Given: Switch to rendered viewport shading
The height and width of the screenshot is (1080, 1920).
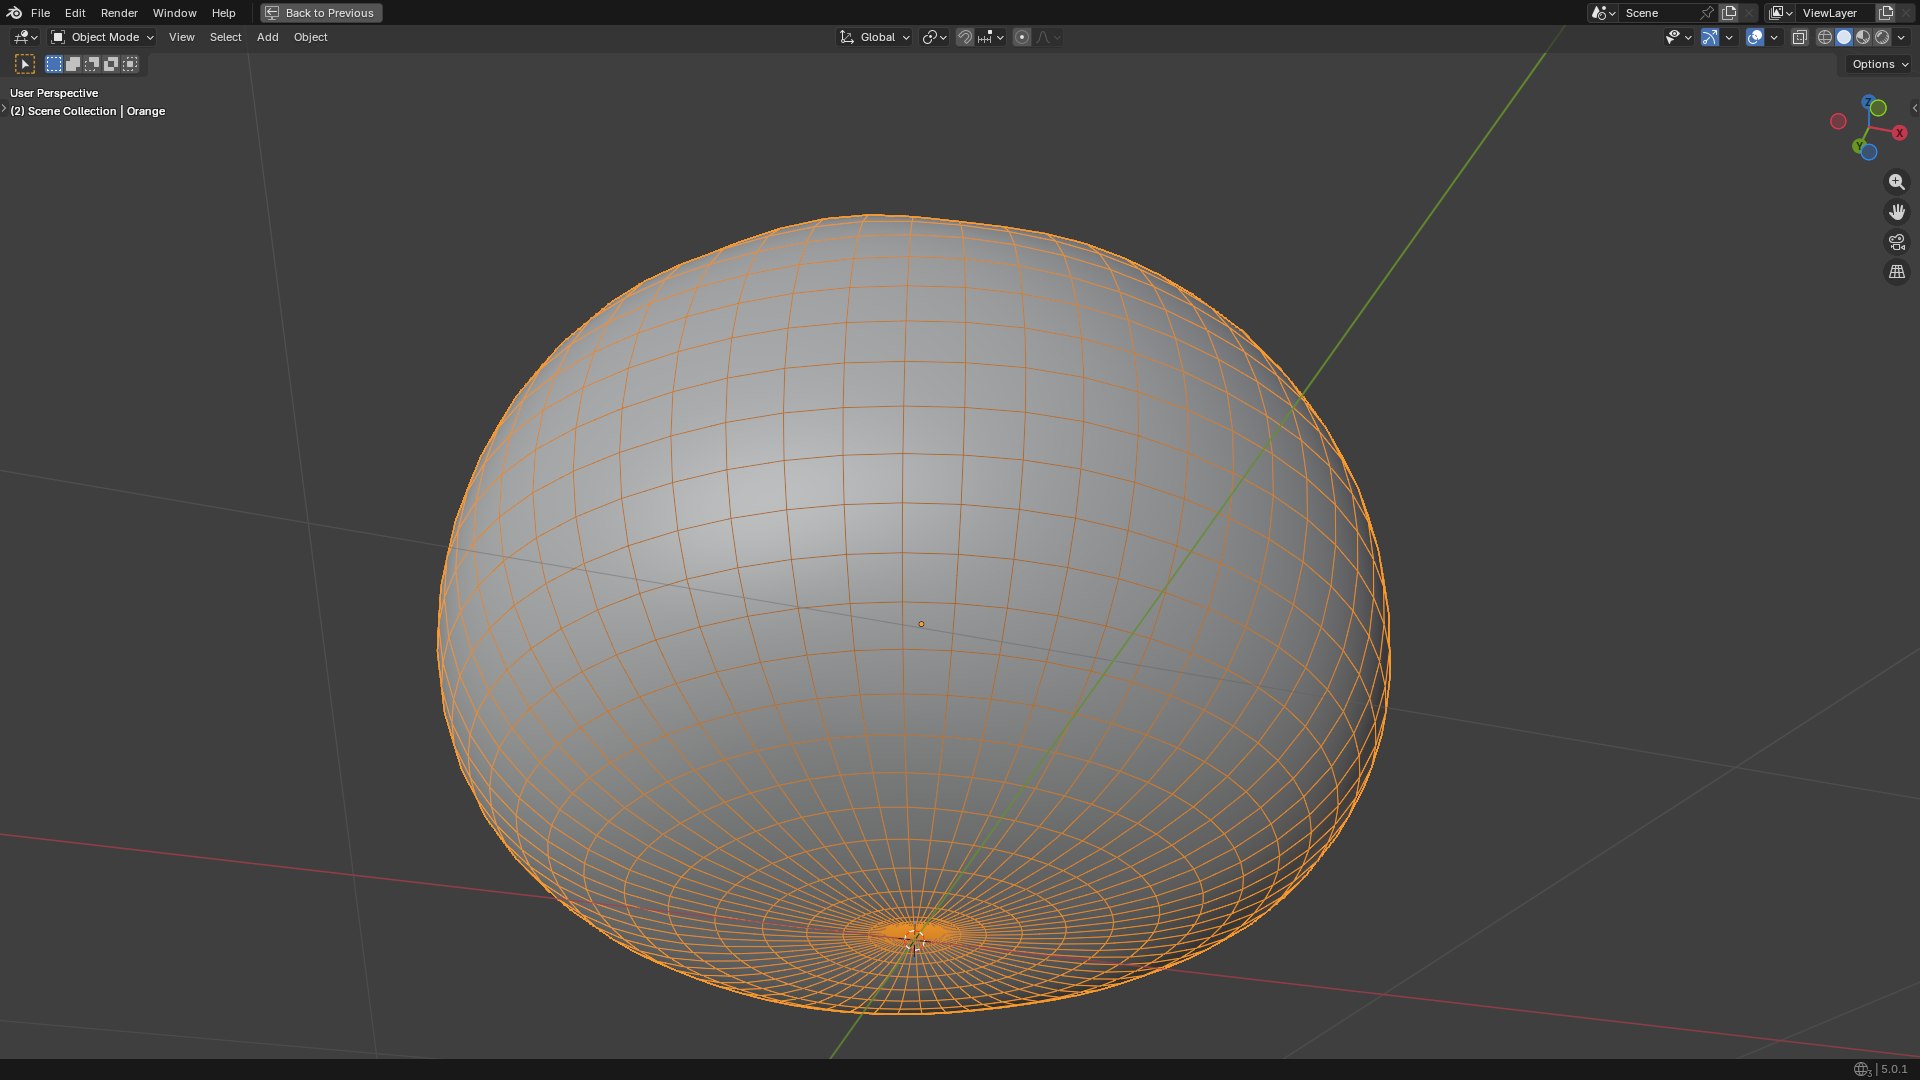Looking at the screenshot, I should pos(1882,37).
